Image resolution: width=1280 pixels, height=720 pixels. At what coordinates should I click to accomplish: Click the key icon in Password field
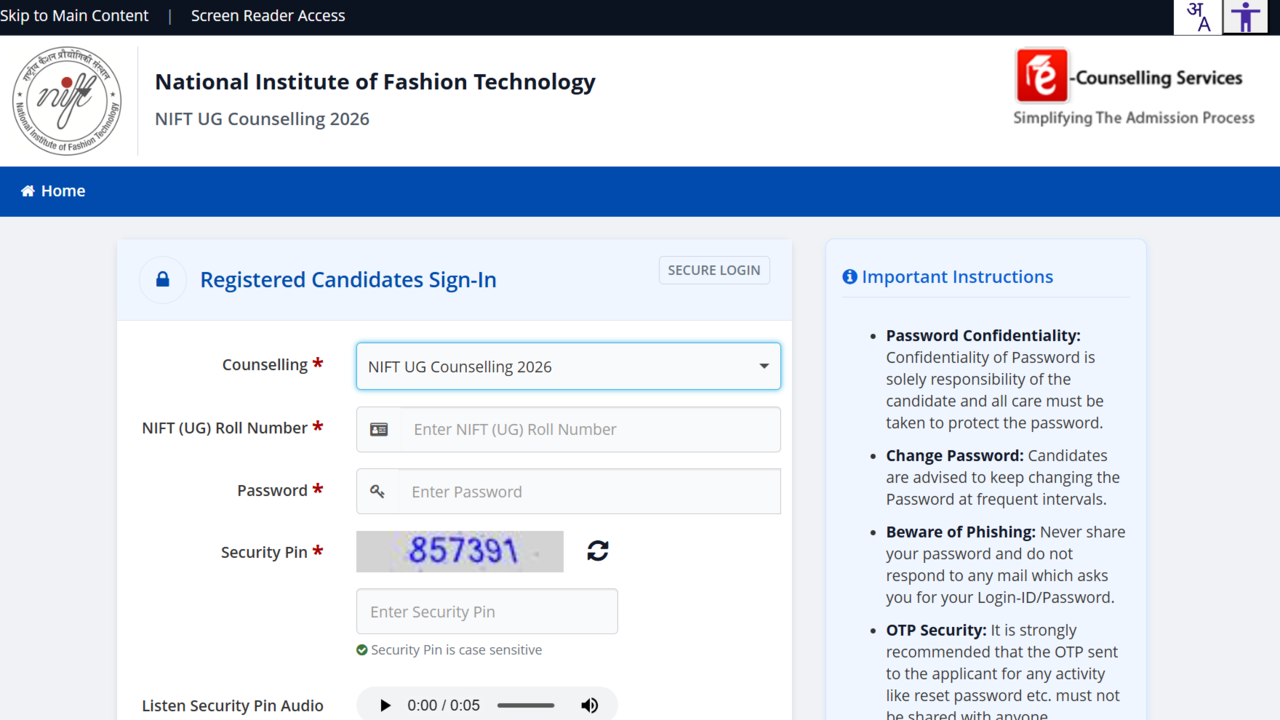[377, 491]
